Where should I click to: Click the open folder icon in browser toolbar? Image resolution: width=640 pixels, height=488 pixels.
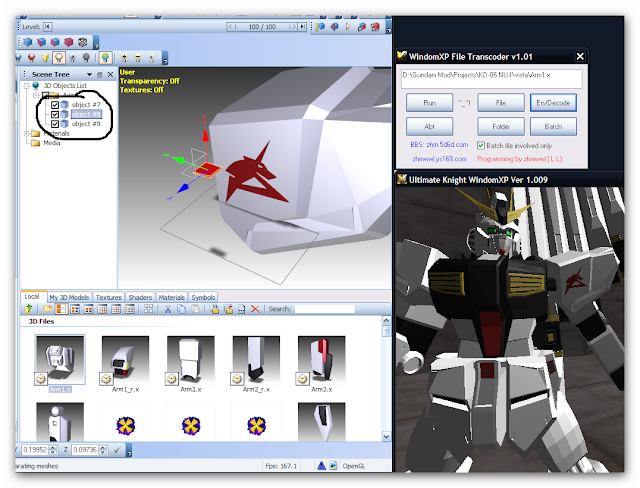(x=47, y=309)
